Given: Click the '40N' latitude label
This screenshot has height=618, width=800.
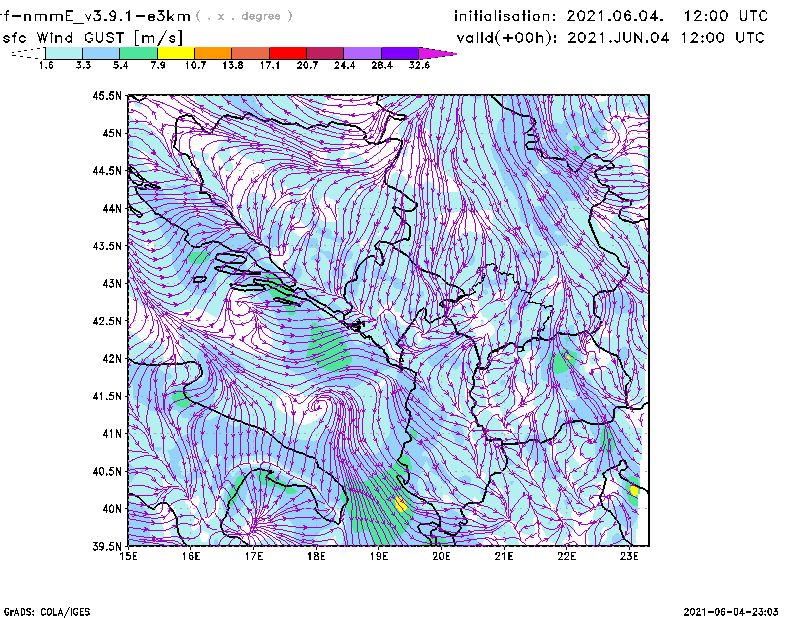Looking at the screenshot, I should (x=112, y=509).
